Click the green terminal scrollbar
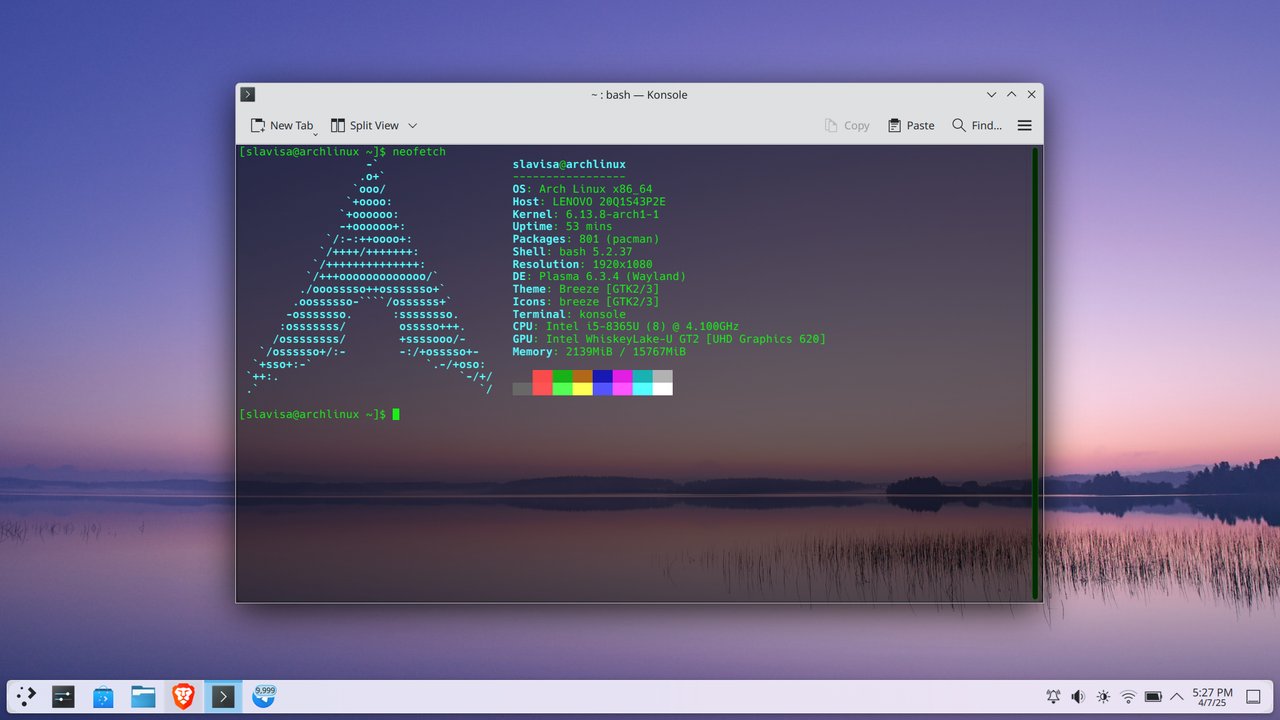 (1036, 373)
